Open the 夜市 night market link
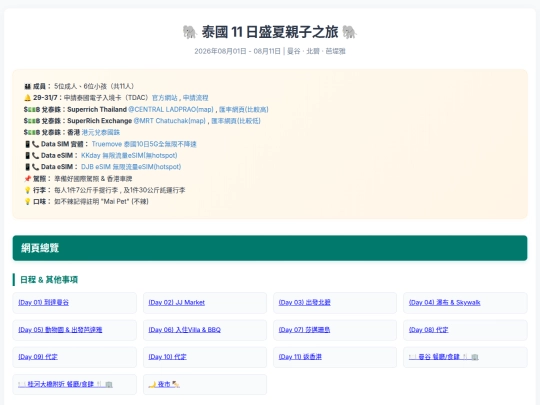This screenshot has width=540, height=405. pyautogui.click(x=164, y=384)
